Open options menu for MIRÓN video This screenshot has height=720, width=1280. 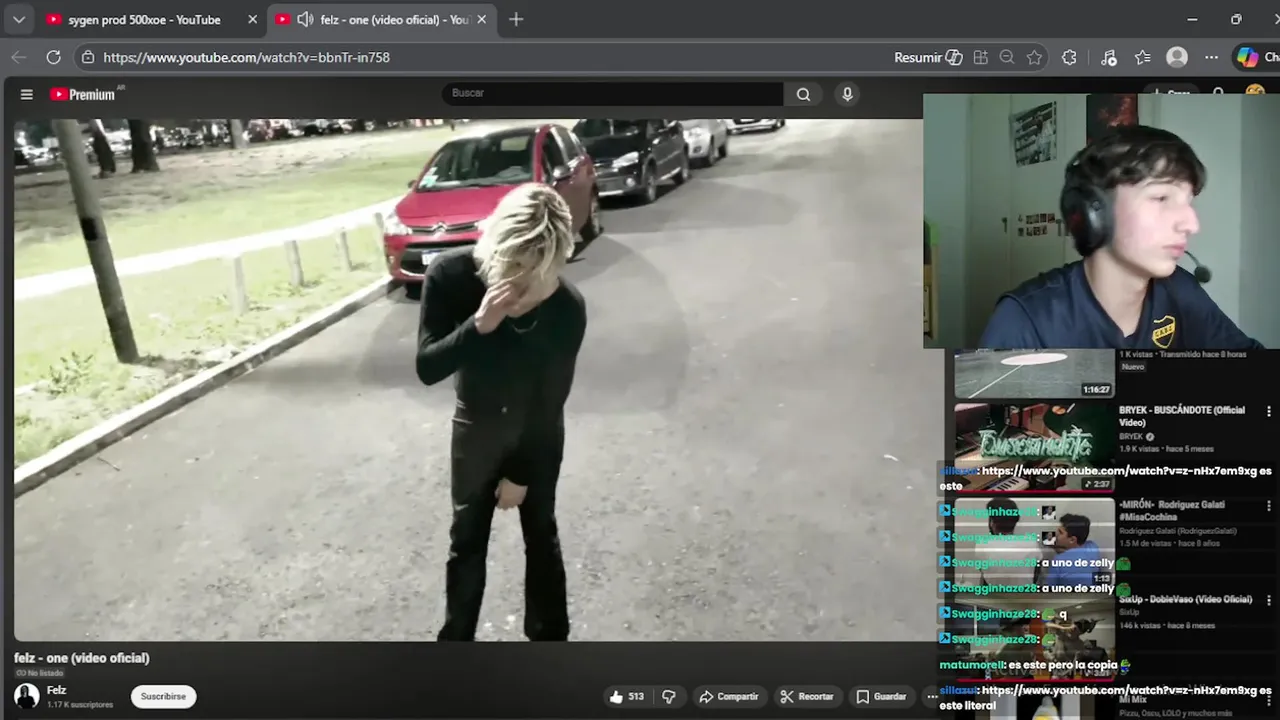click(x=1269, y=505)
